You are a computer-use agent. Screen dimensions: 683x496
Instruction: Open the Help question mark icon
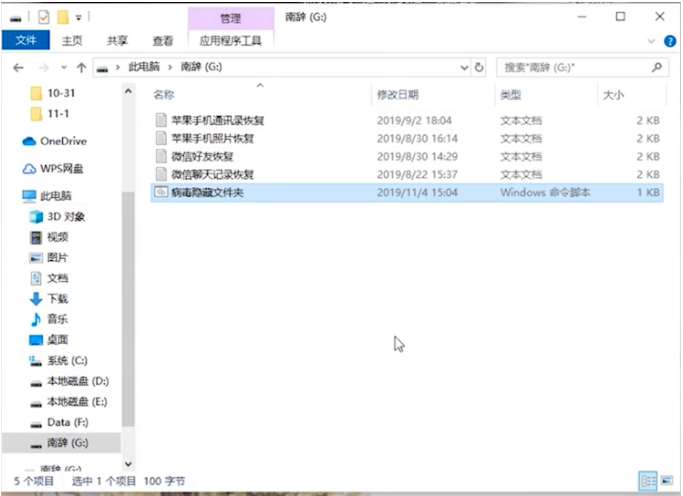pyautogui.click(x=671, y=41)
